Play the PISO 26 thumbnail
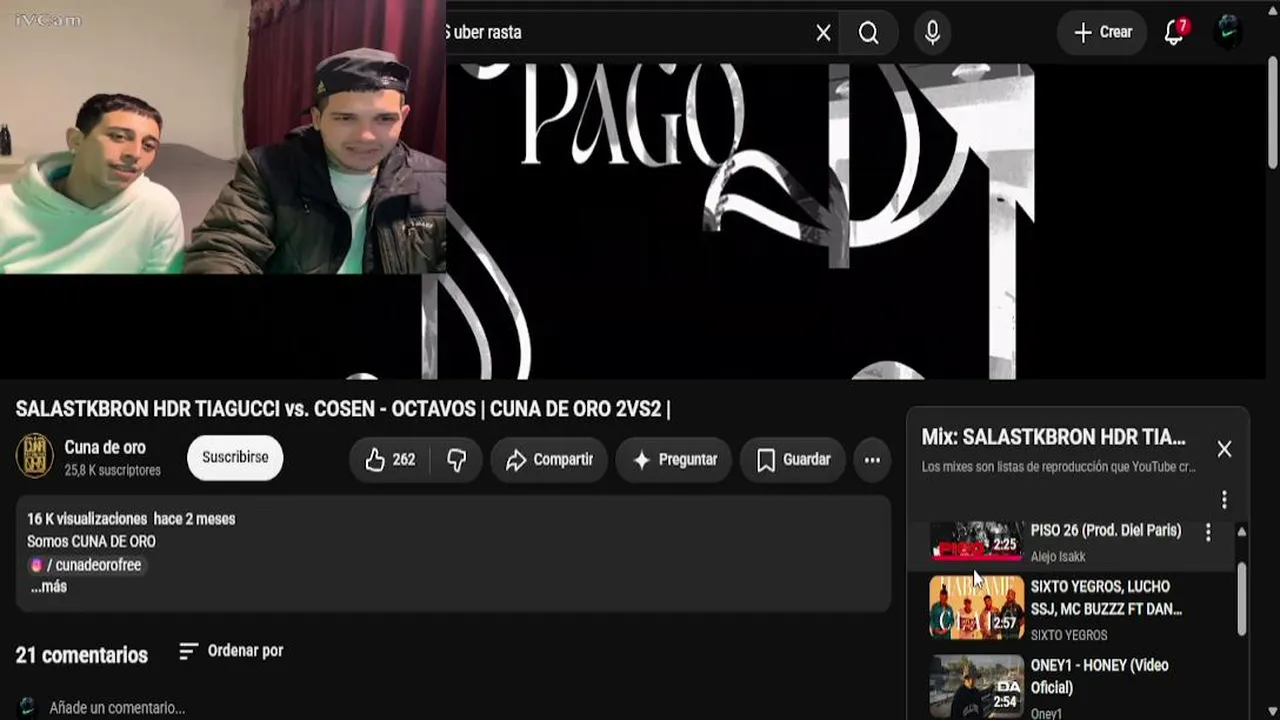Image resolution: width=1280 pixels, height=720 pixels. [x=976, y=541]
